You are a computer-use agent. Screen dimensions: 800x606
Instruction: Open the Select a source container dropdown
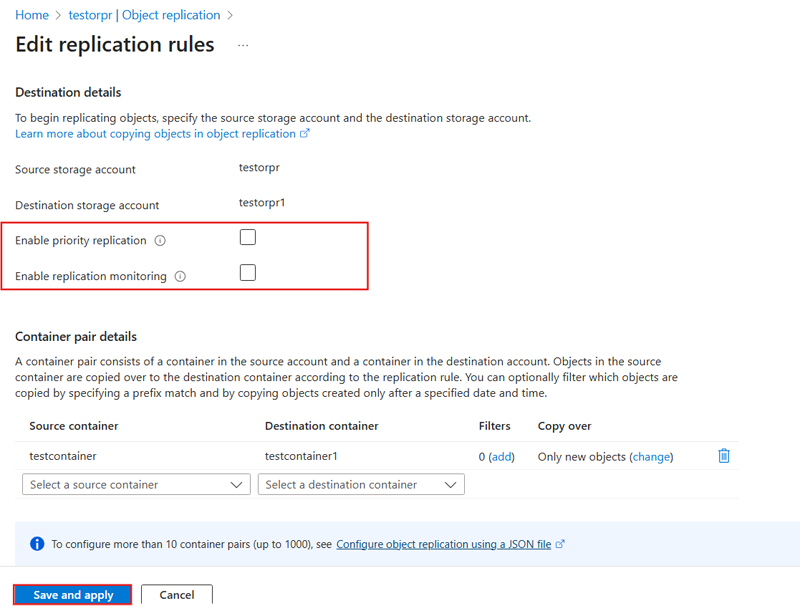click(136, 485)
